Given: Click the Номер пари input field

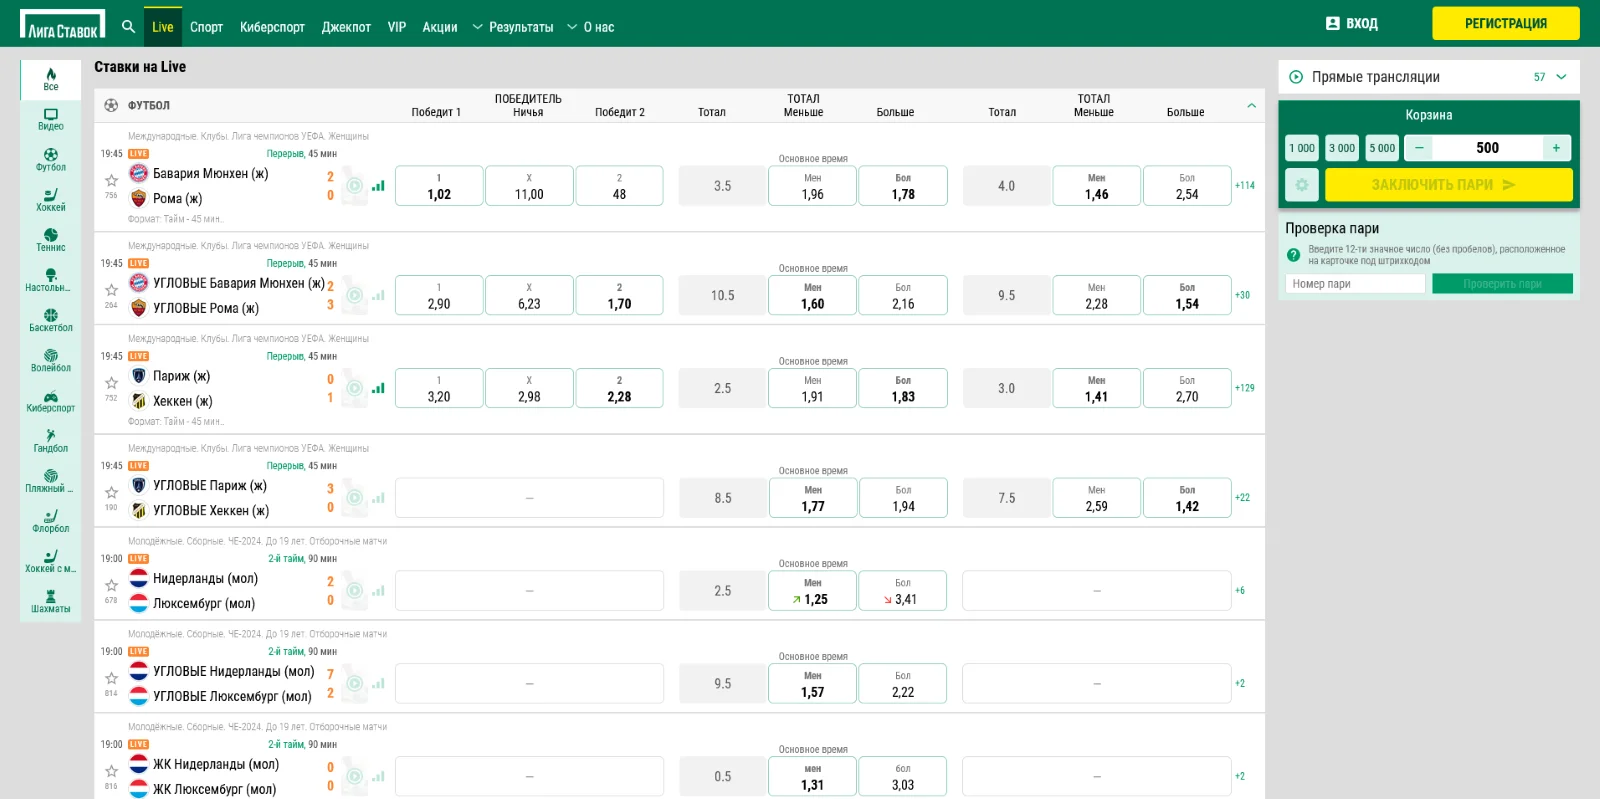Looking at the screenshot, I should click(x=1355, y=284).
